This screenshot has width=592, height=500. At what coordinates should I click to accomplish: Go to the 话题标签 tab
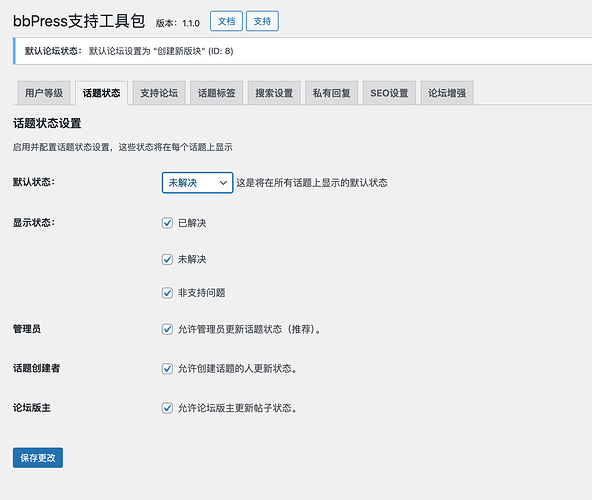tap(217, 93)
